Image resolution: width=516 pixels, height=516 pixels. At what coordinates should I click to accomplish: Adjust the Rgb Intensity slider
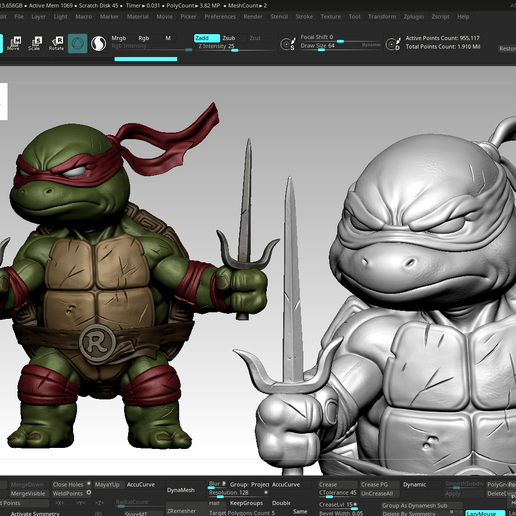pyautogui.click(x=152, y=47)
